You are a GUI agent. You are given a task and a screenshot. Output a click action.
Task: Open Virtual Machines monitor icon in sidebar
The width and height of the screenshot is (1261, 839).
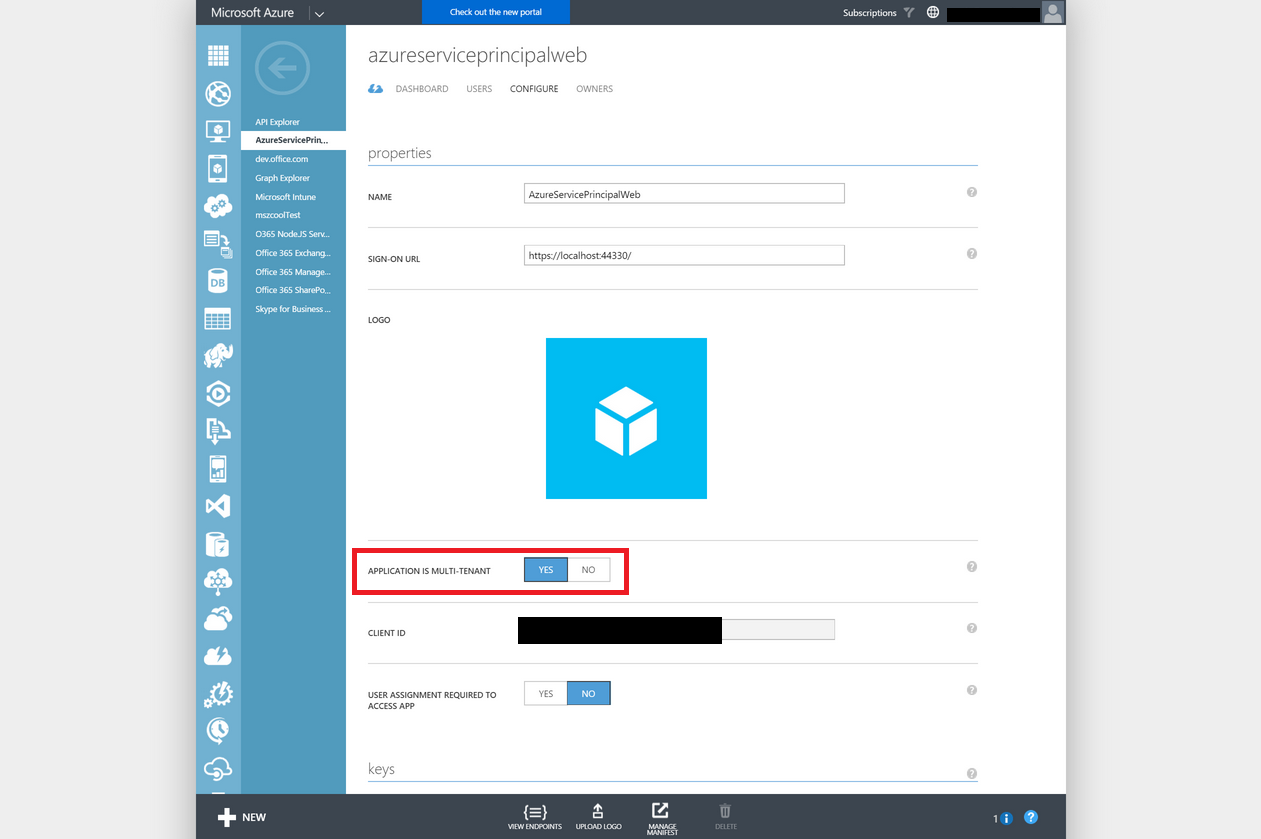pos(218,131)
